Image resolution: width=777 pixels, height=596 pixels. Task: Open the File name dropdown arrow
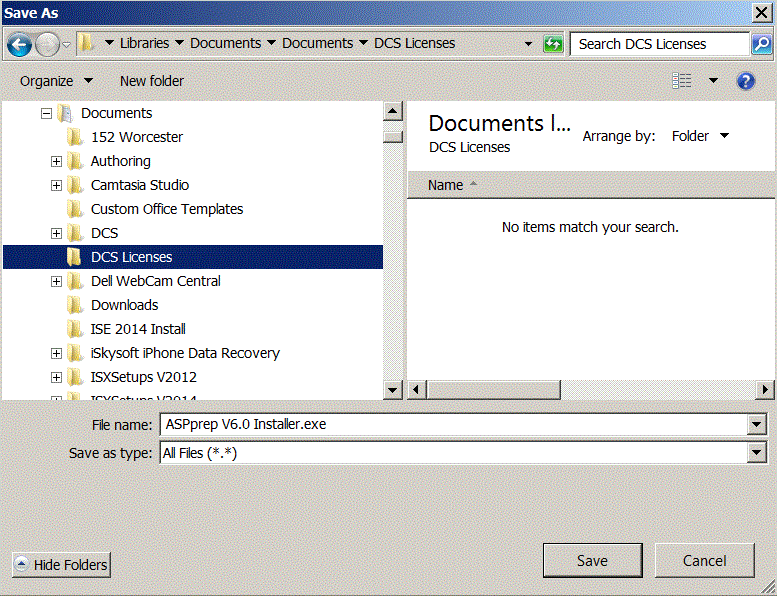click(757, 425)
